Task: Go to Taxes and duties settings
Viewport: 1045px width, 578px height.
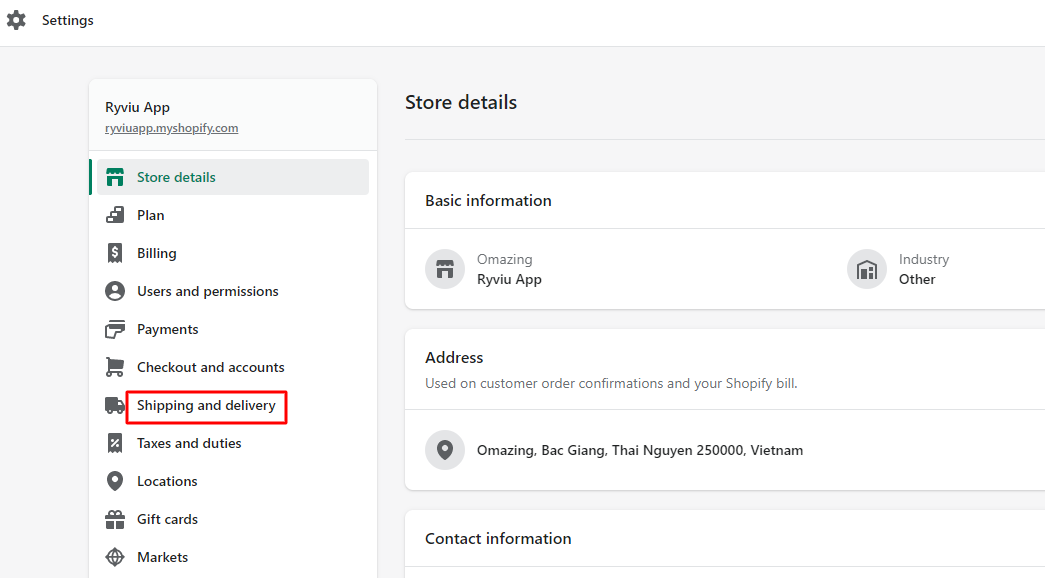Action: click(189, 443)
